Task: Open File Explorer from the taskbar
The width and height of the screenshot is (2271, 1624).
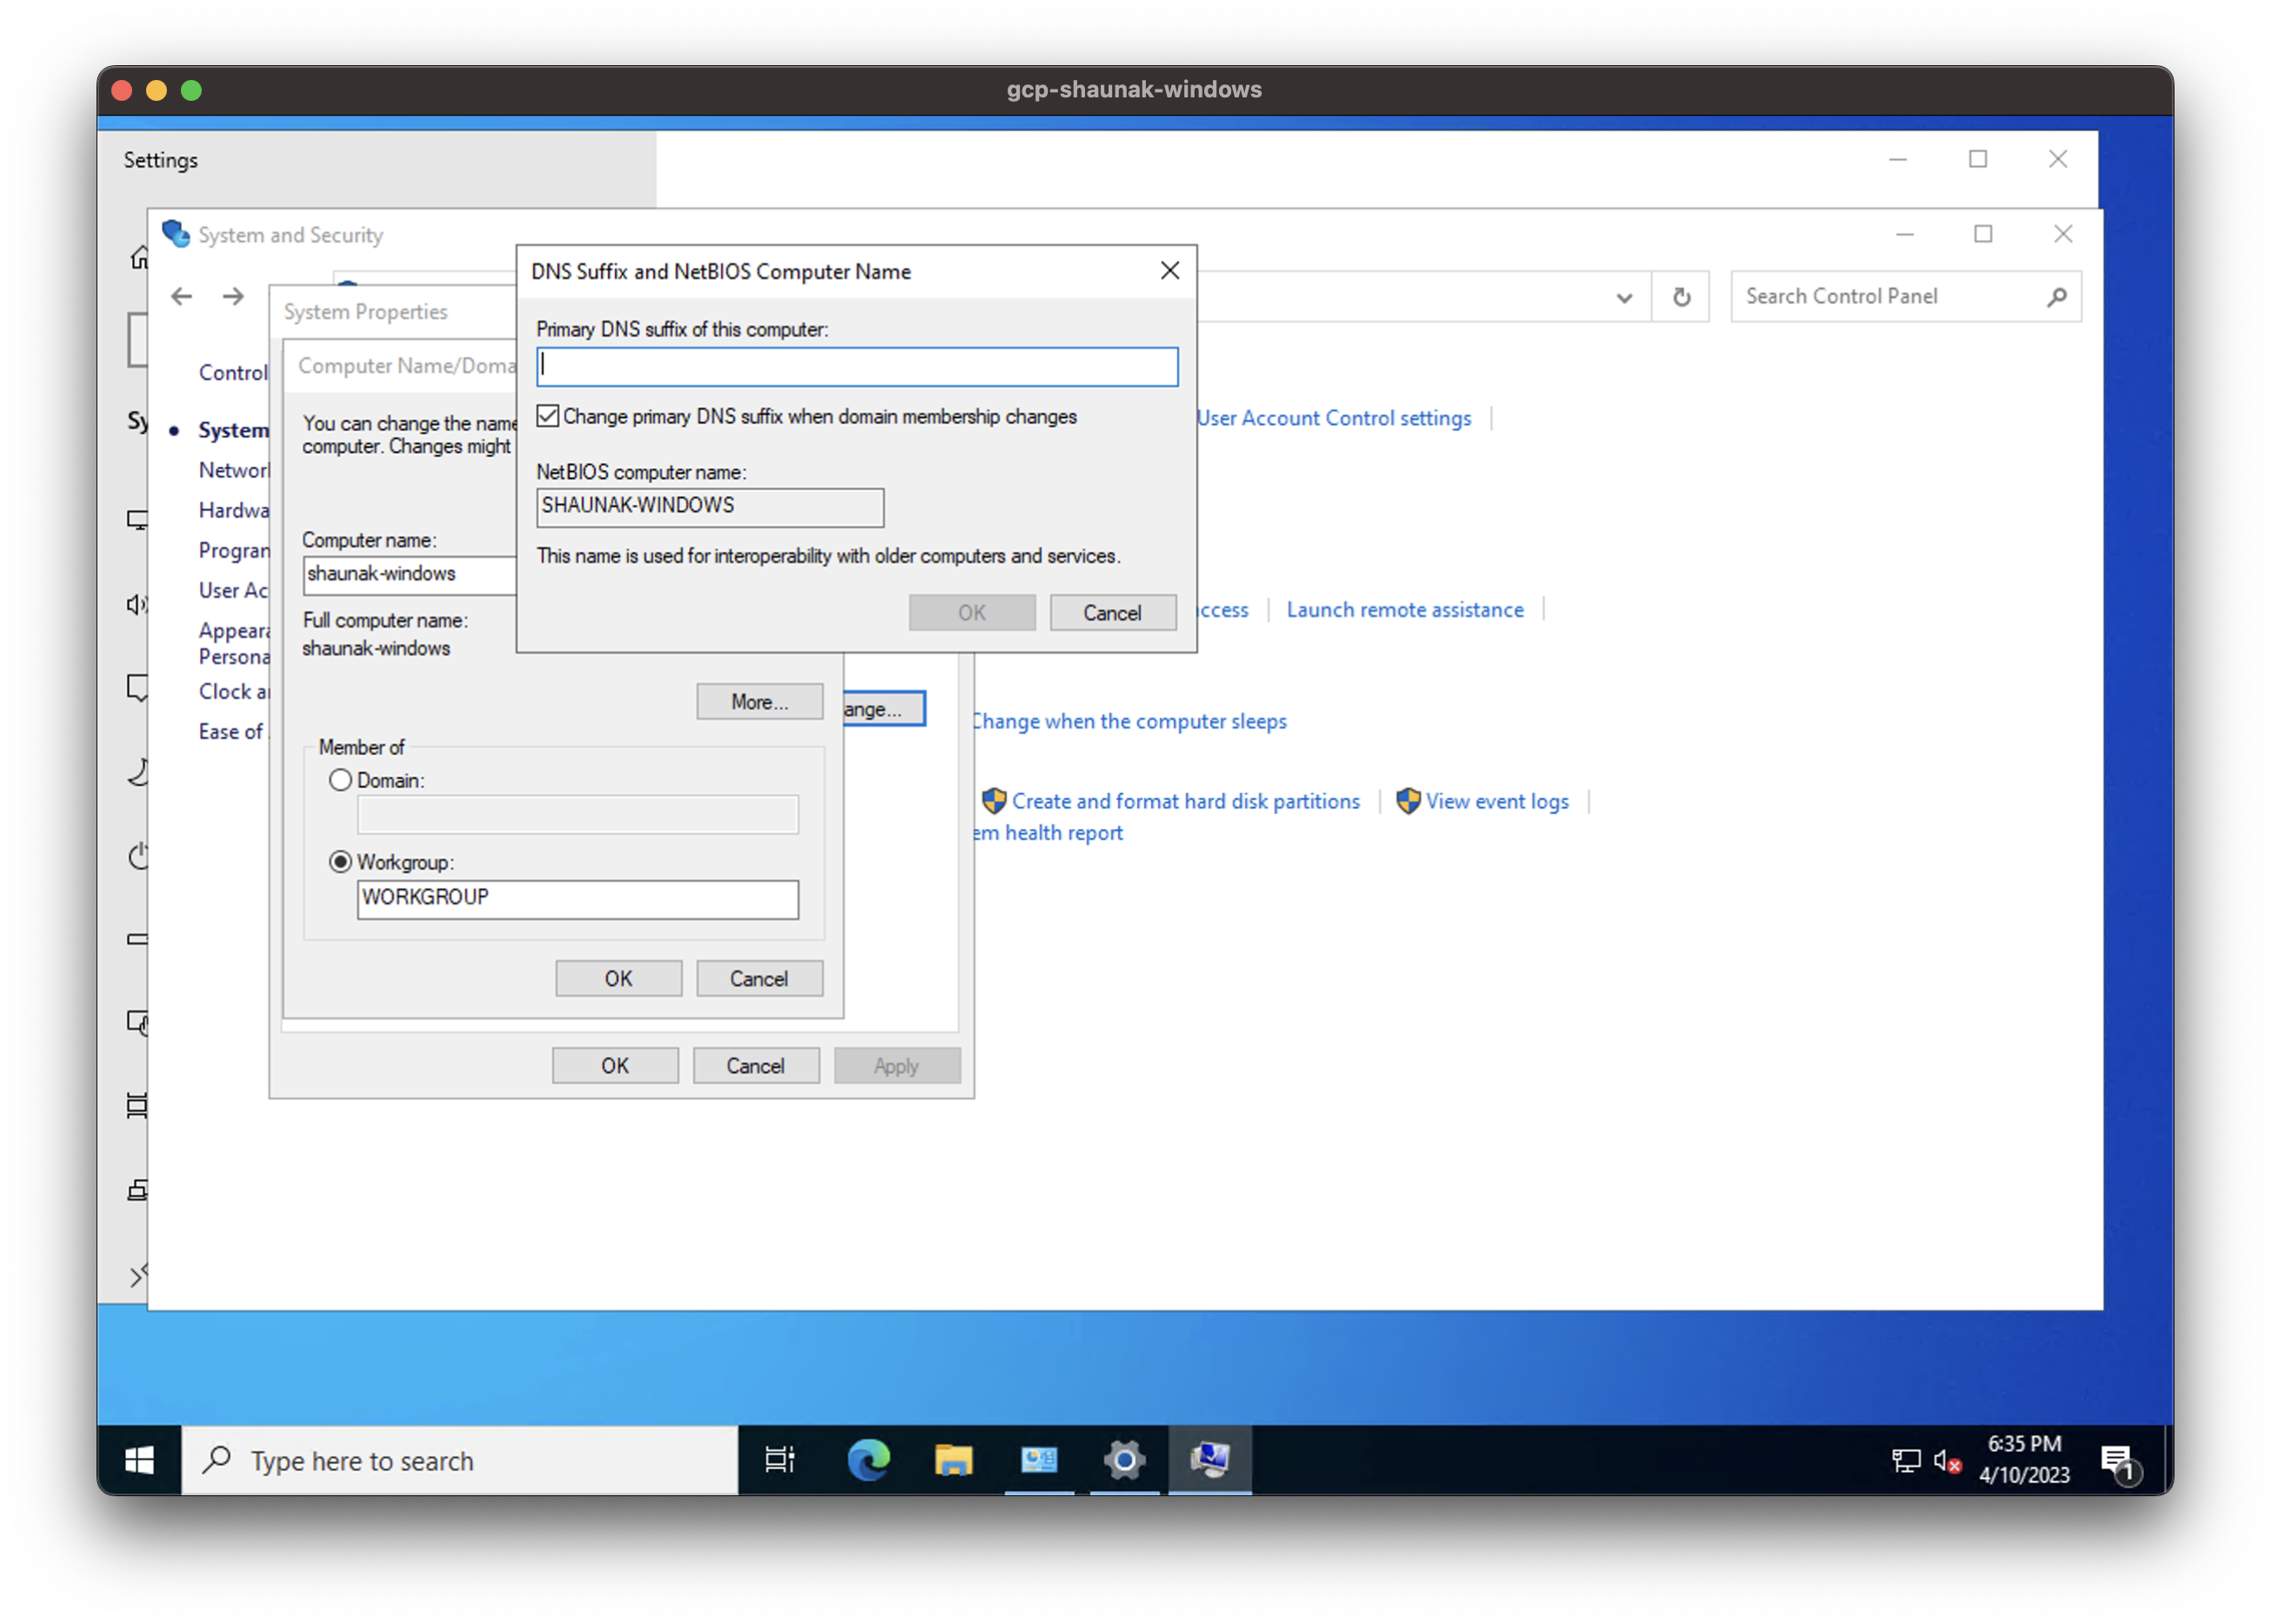Action: pos(954,1460)
